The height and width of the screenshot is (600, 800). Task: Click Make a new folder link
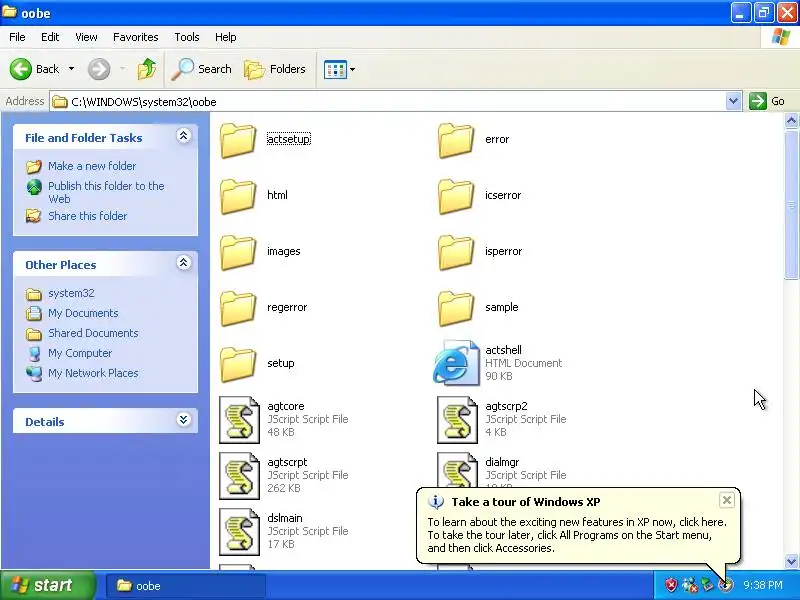point(92,166)
